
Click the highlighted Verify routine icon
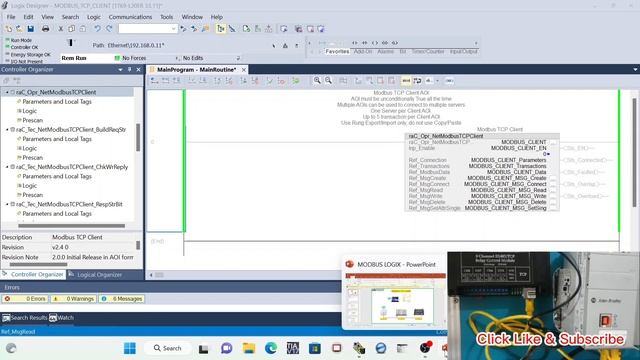coord(221,29)
